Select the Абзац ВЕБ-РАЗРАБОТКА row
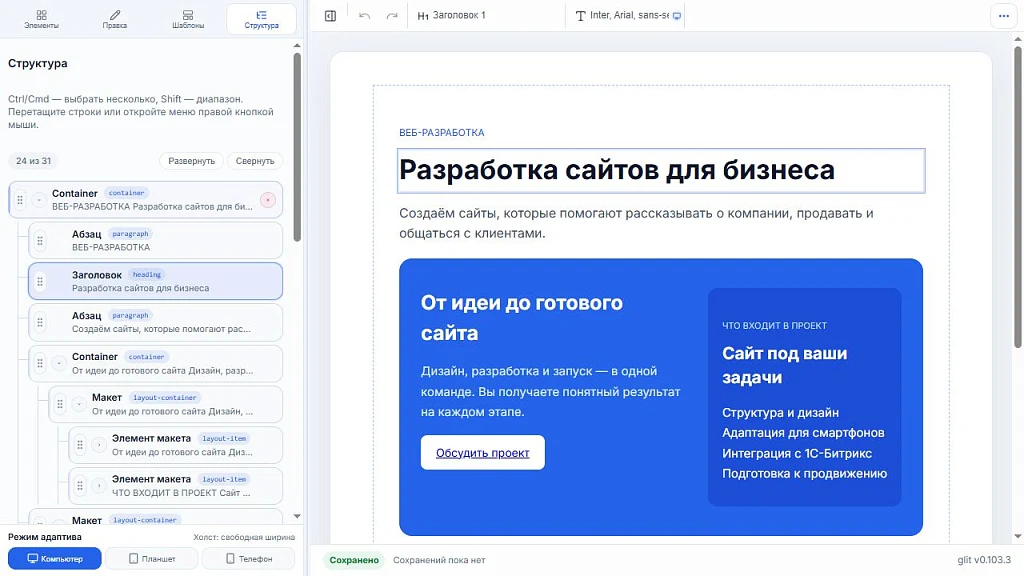This screenshot has width=1024, height=576. tap(155, 240)
